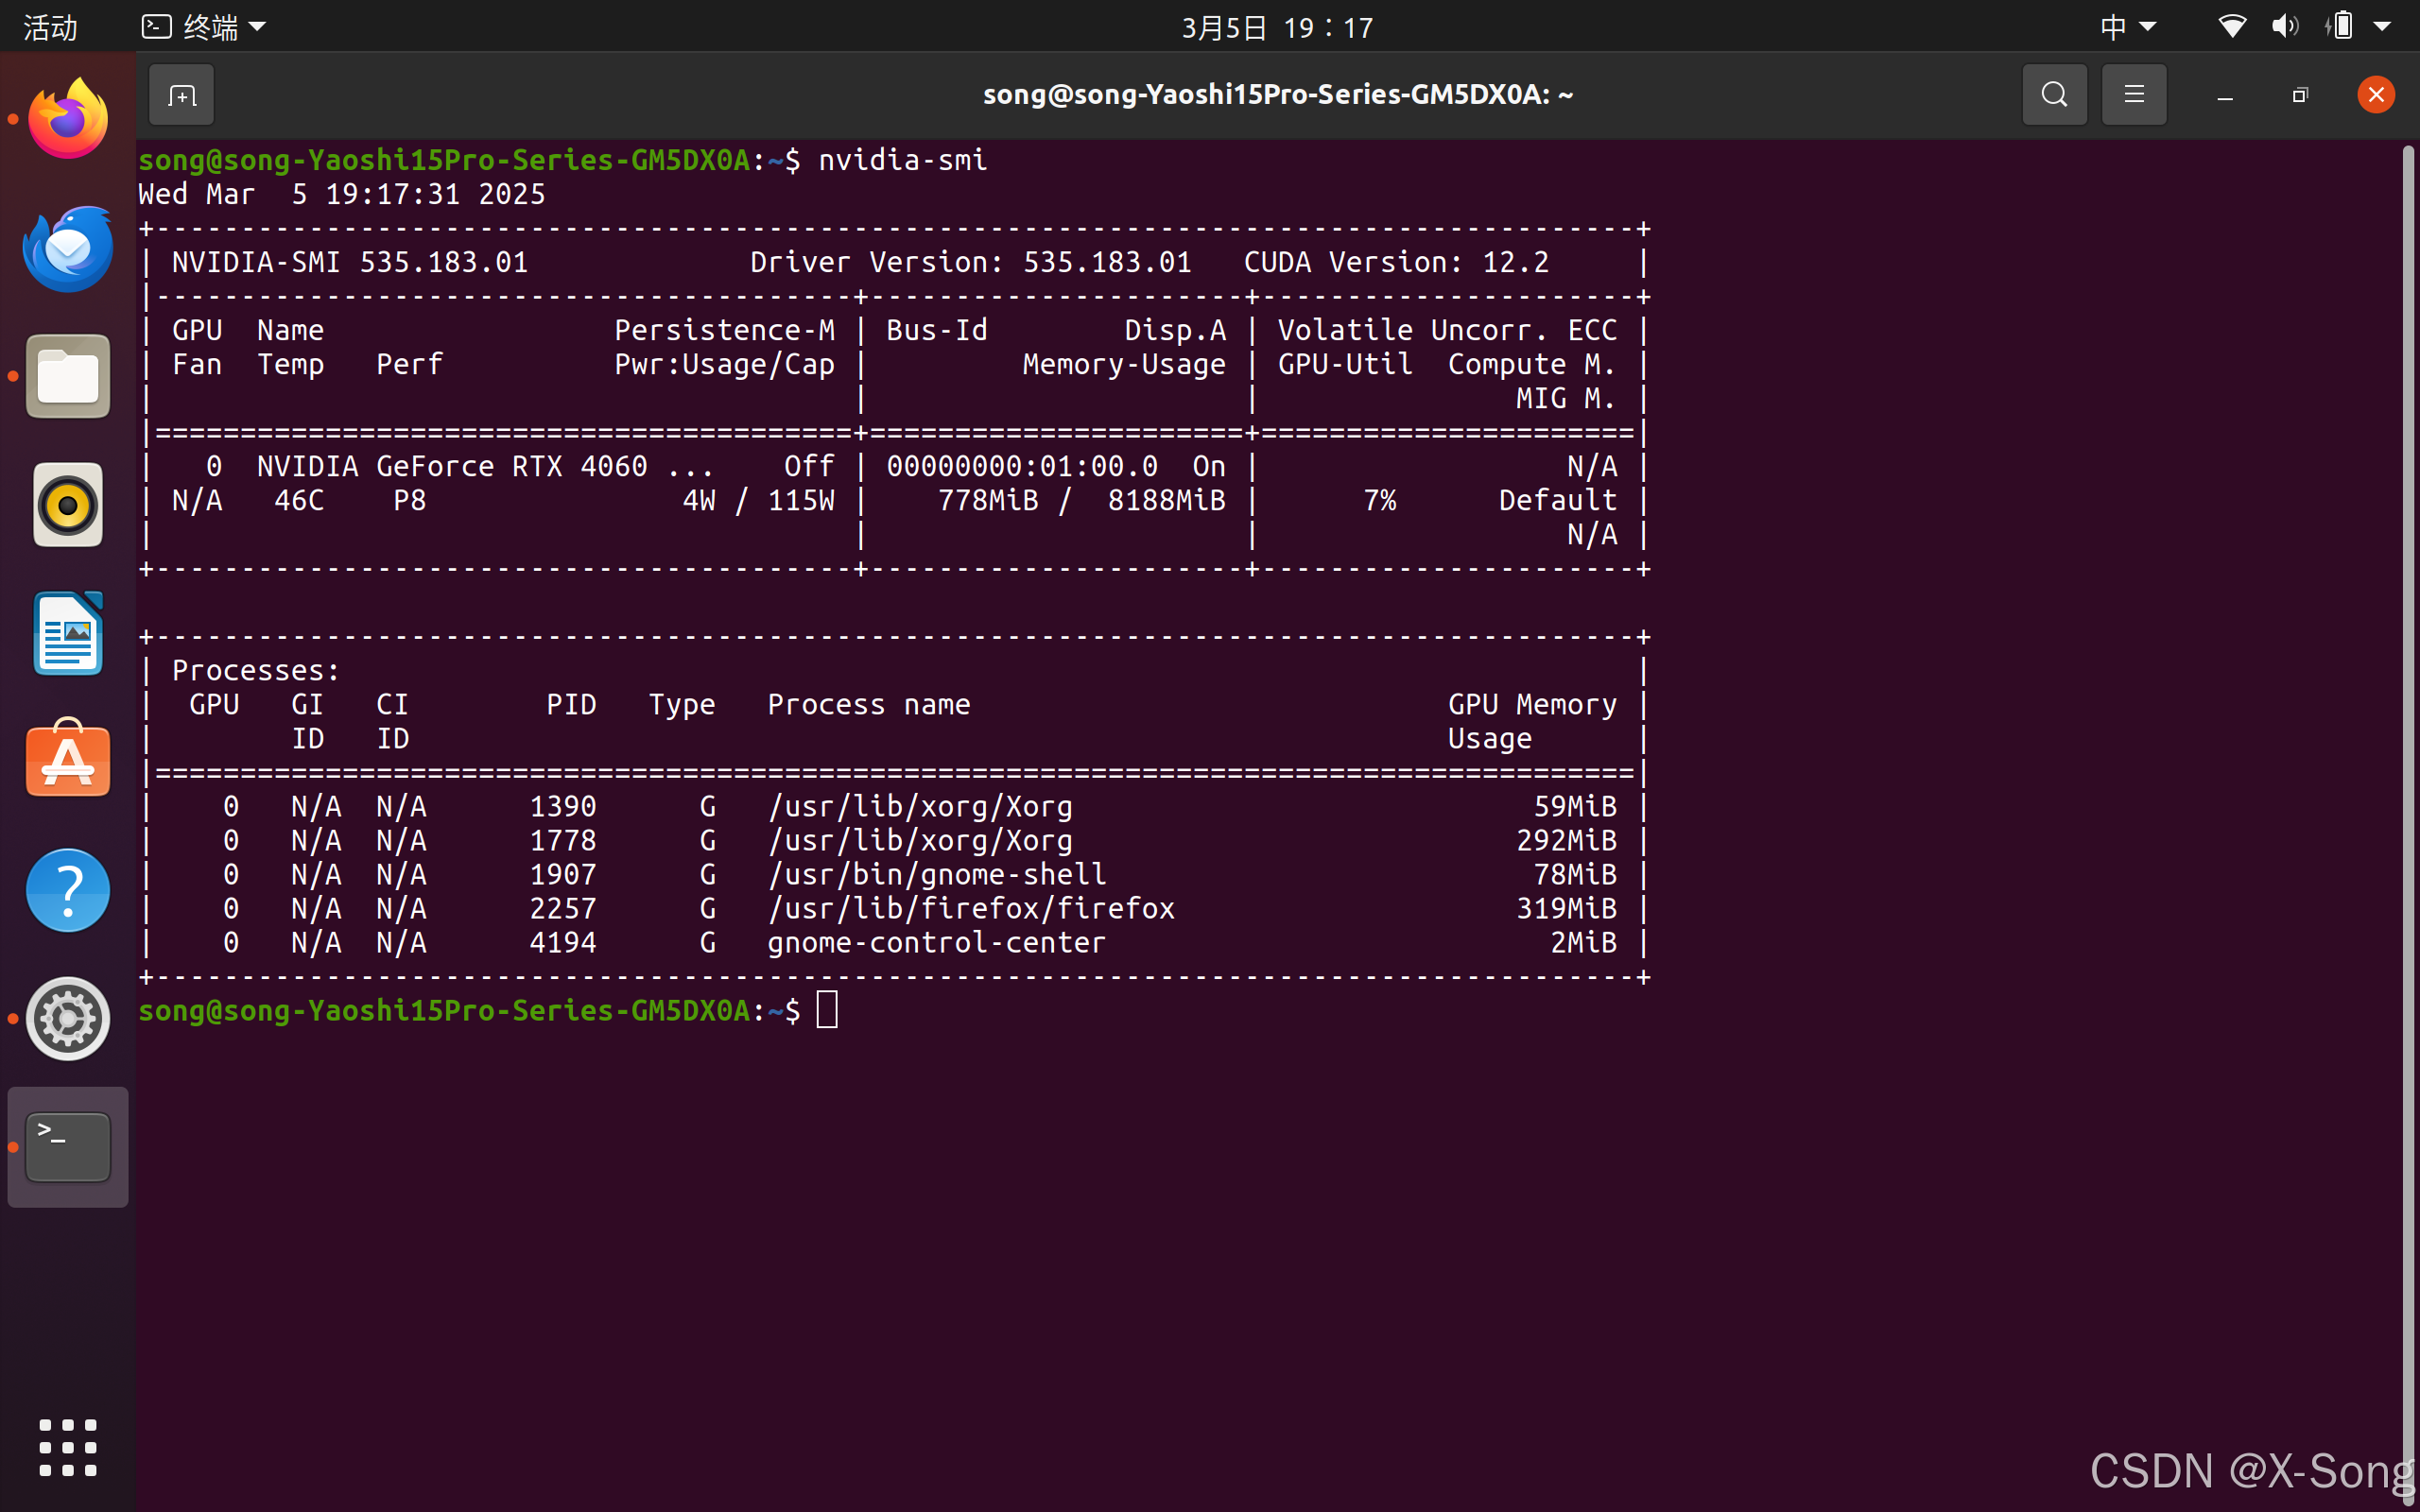Open the 中 input method dropdown
2420x1512 pixels.
coord(2128,27)
